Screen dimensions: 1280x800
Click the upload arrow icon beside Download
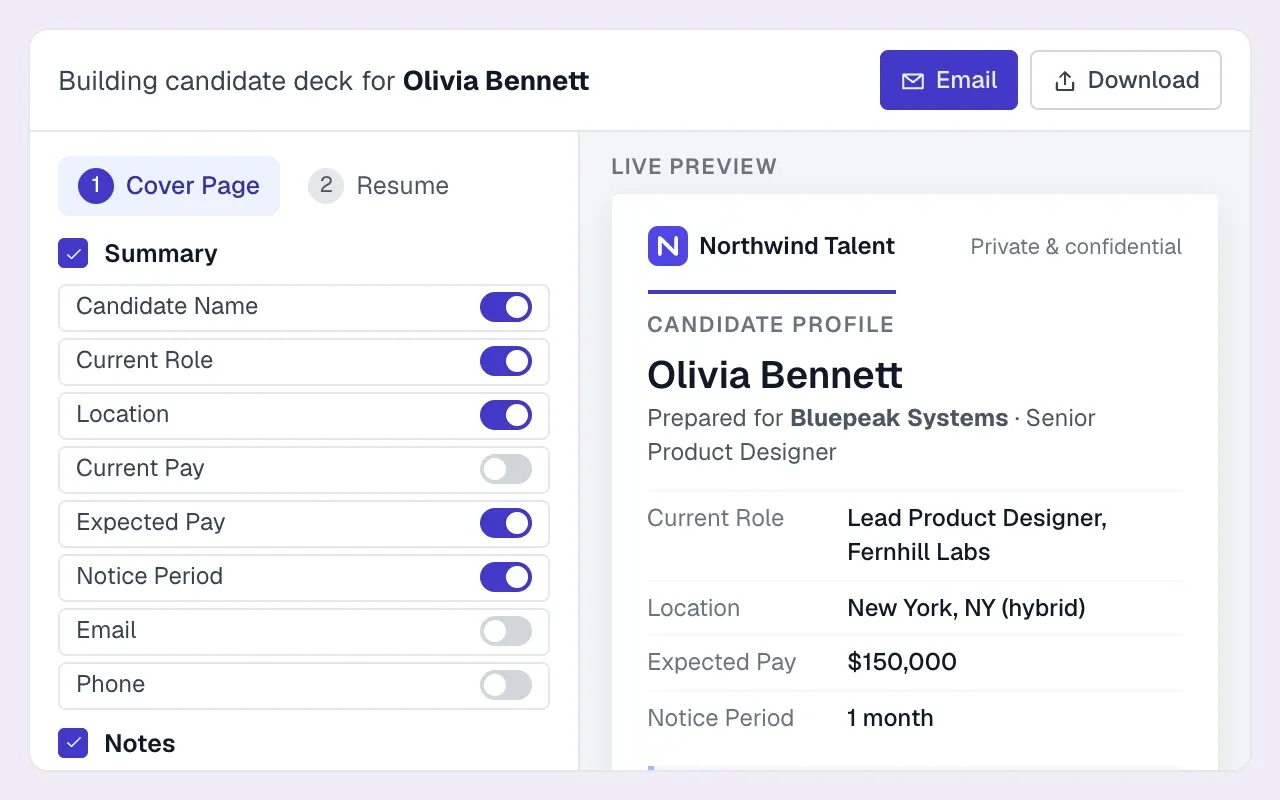(1065, 81)
